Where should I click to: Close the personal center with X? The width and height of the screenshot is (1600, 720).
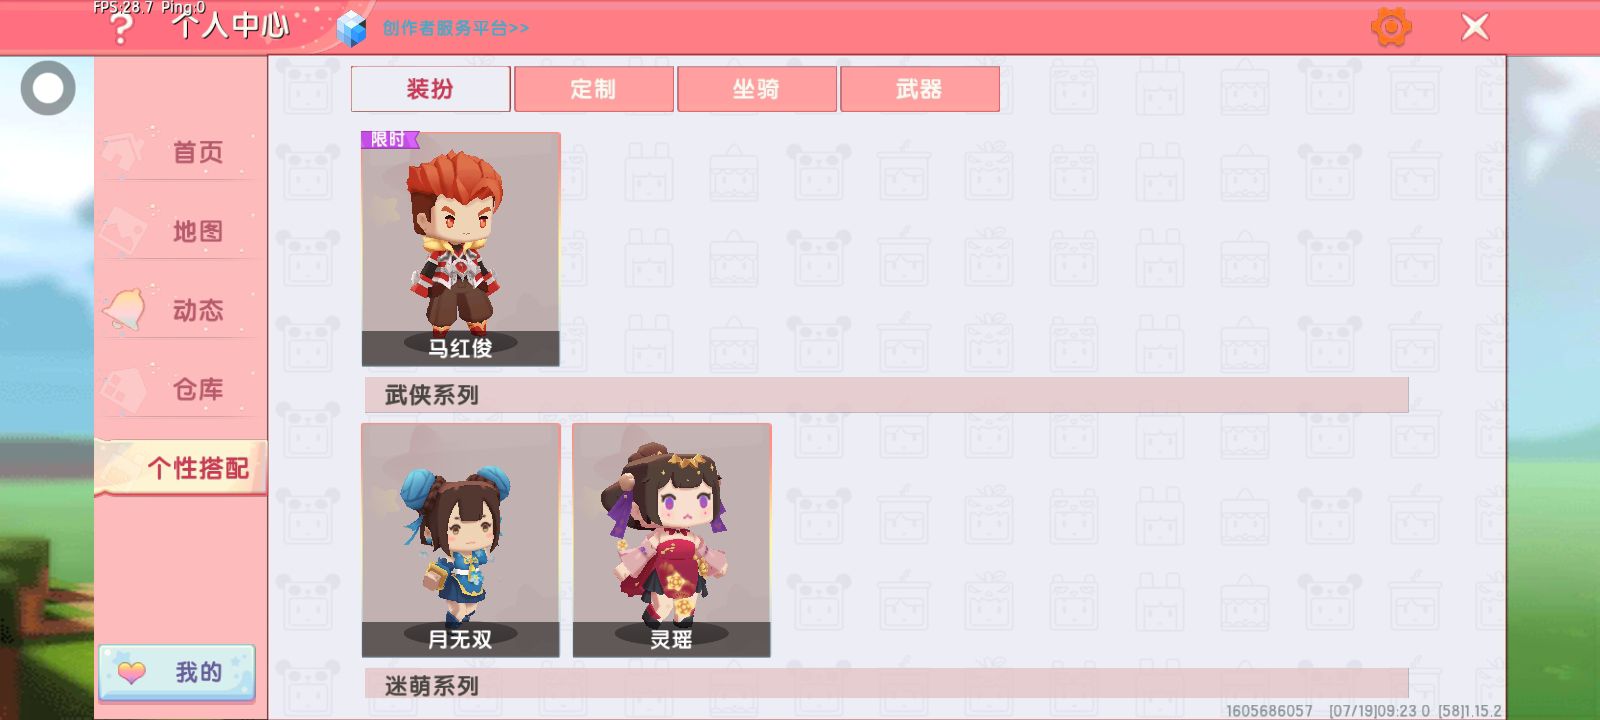1475,27
